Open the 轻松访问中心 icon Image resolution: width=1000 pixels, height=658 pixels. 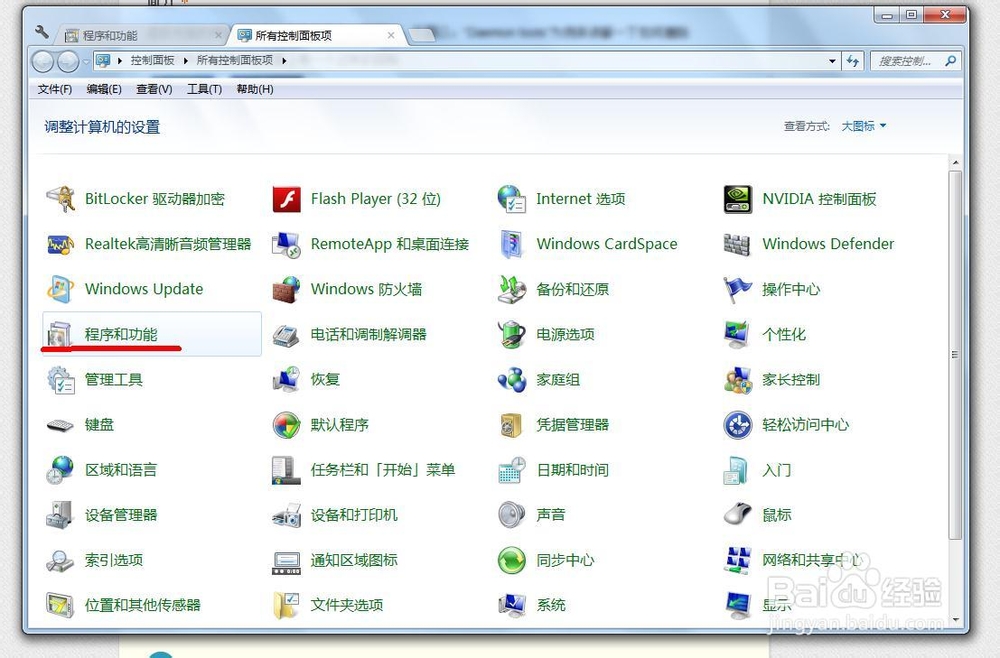coord(738,425)
